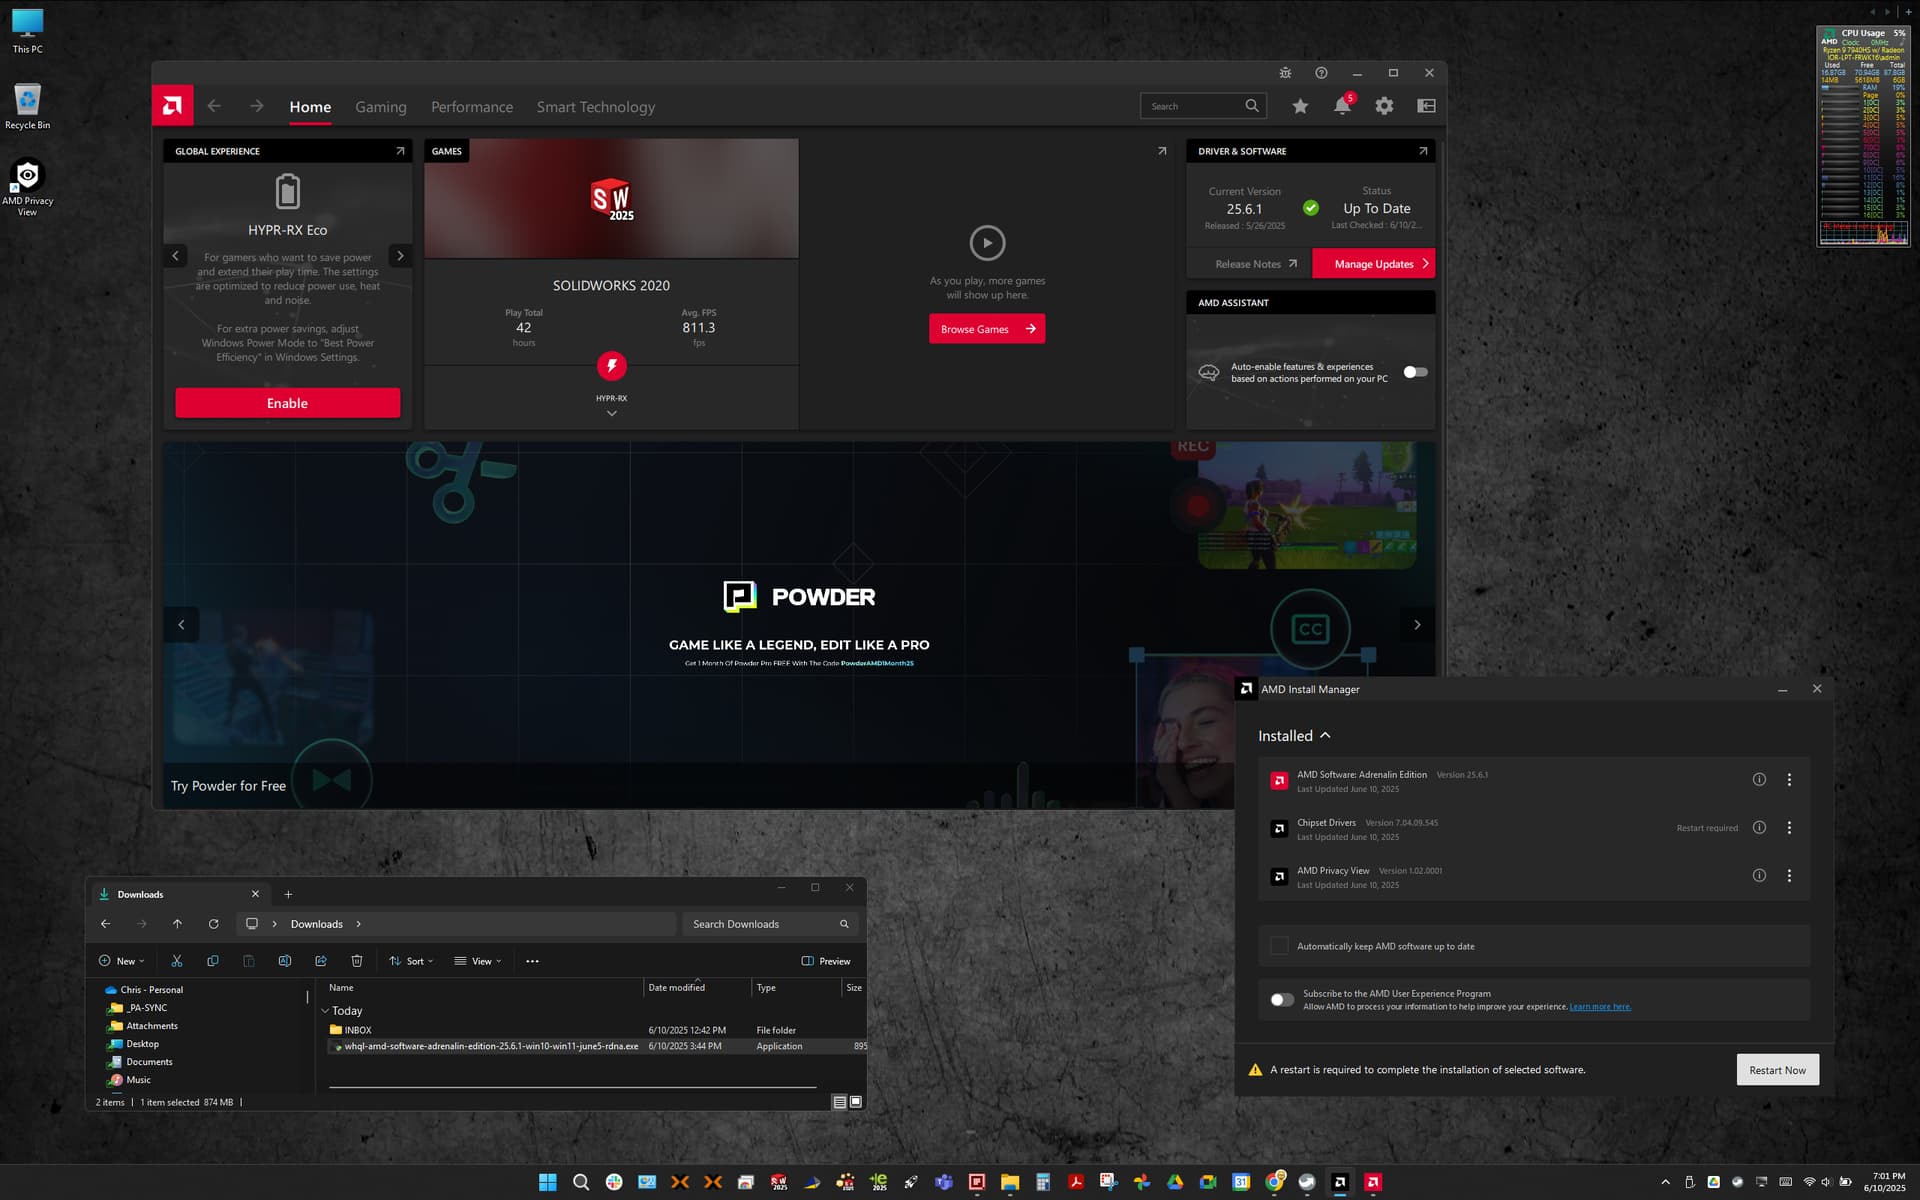This screenshot has width=1920, height=1200.
Task: Check Automatically keep AMD software up to date
Action: point(1279,946)
